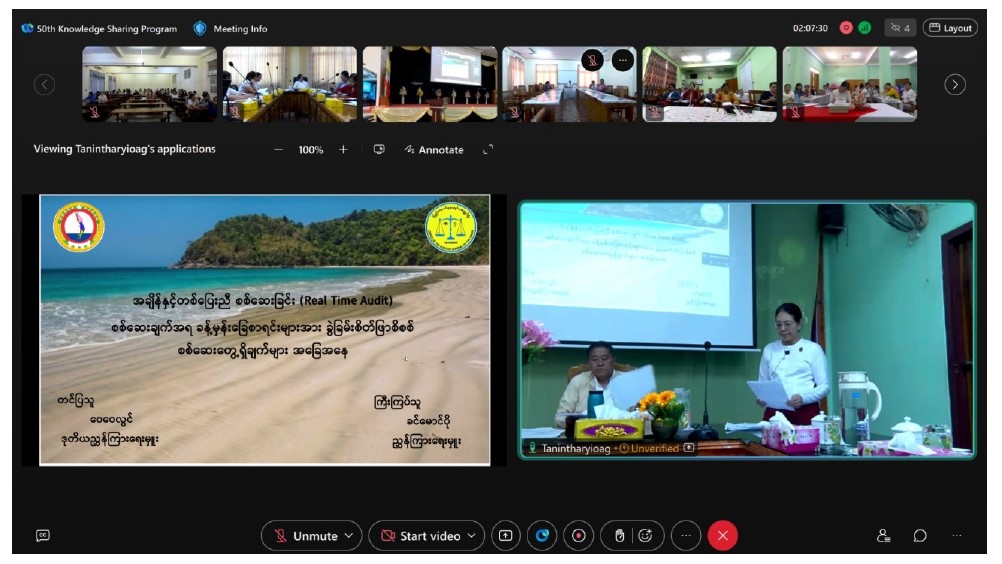Click the red Leave meeting button

pos(722,536)
